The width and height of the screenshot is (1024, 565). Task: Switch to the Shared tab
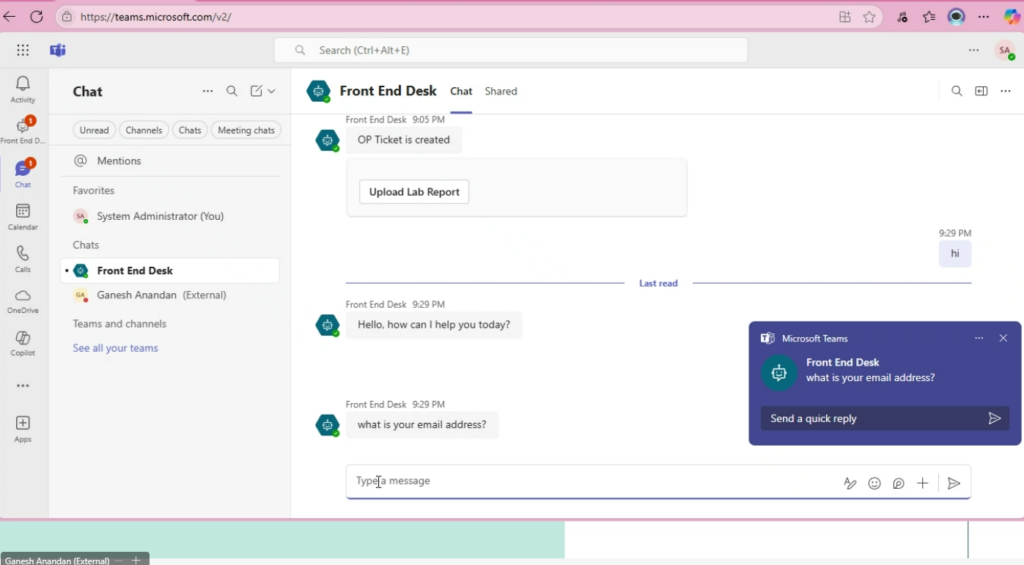point(501,91)
